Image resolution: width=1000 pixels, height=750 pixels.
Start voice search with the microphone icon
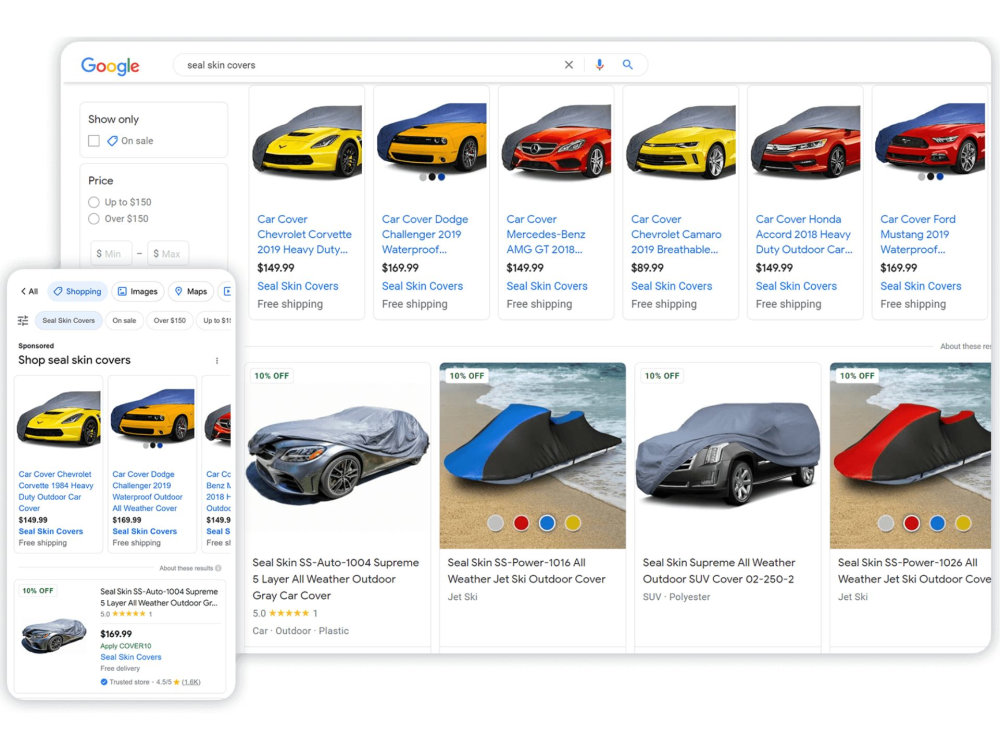coord(599,64)
